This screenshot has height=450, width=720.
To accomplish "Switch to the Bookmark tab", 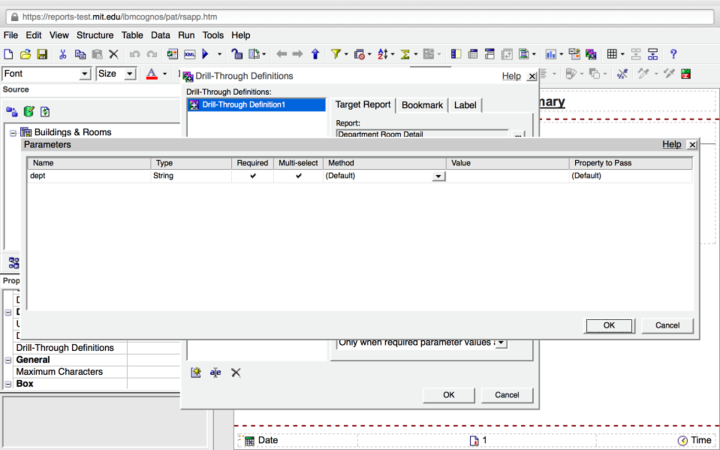I will click(422, 105).
